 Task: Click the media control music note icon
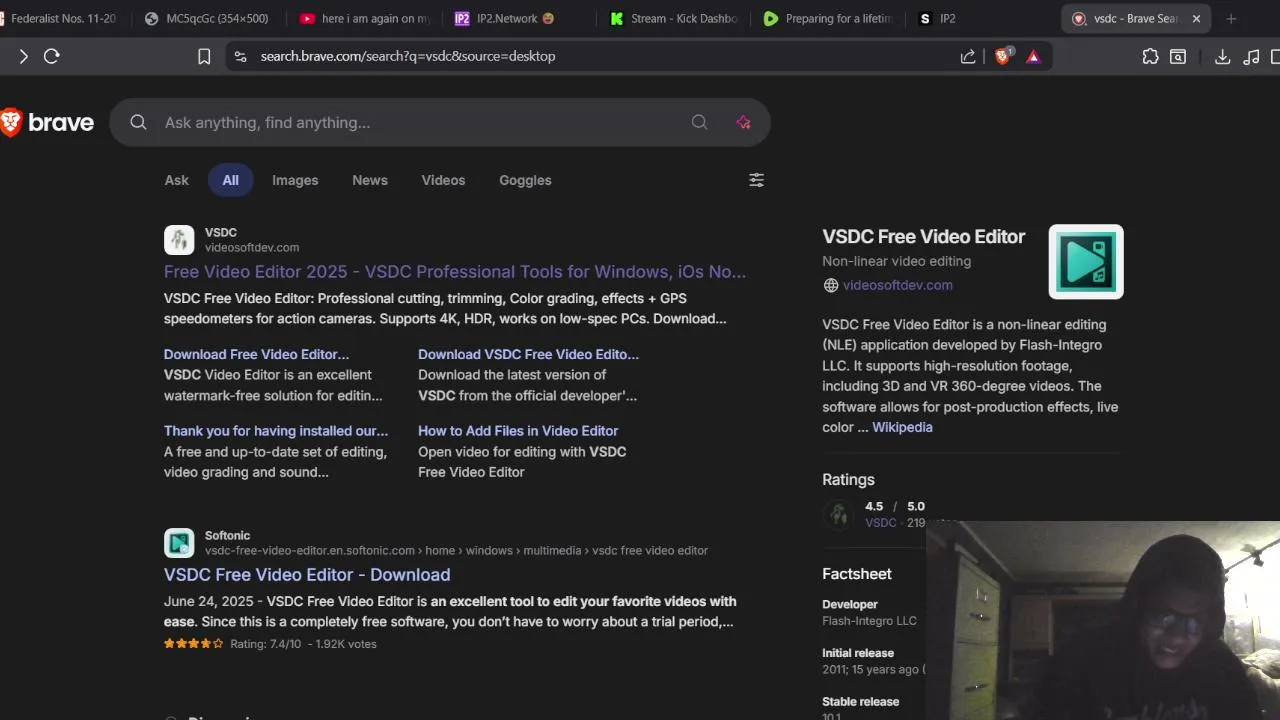click(1251, 57)
